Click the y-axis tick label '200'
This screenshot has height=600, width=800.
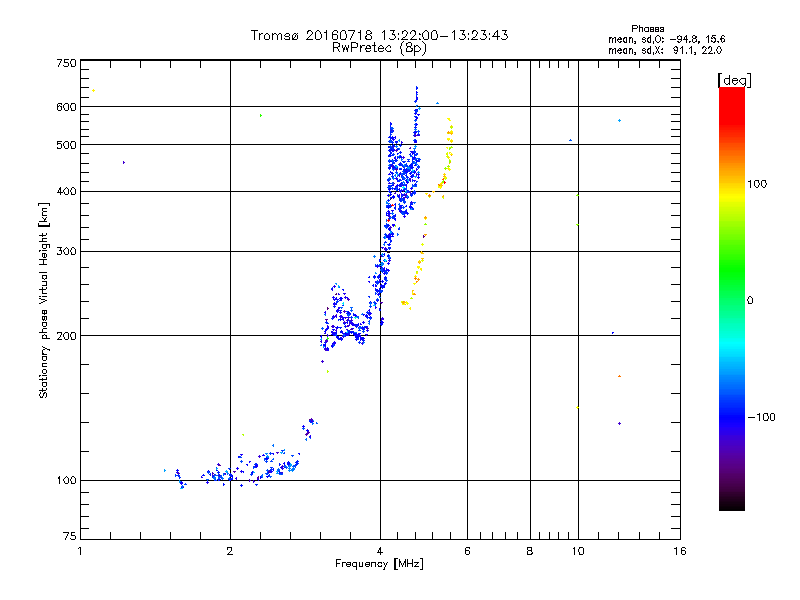click(66, 336)
